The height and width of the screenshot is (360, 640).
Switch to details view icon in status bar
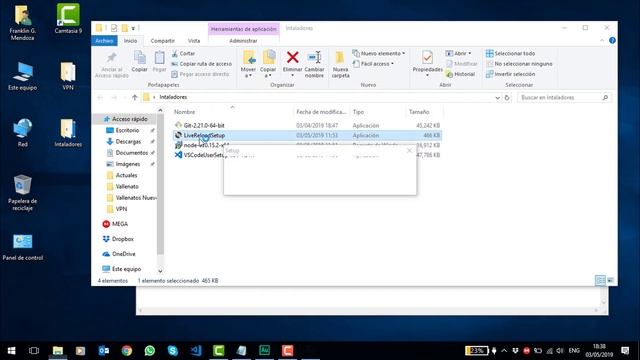point(600,280)
